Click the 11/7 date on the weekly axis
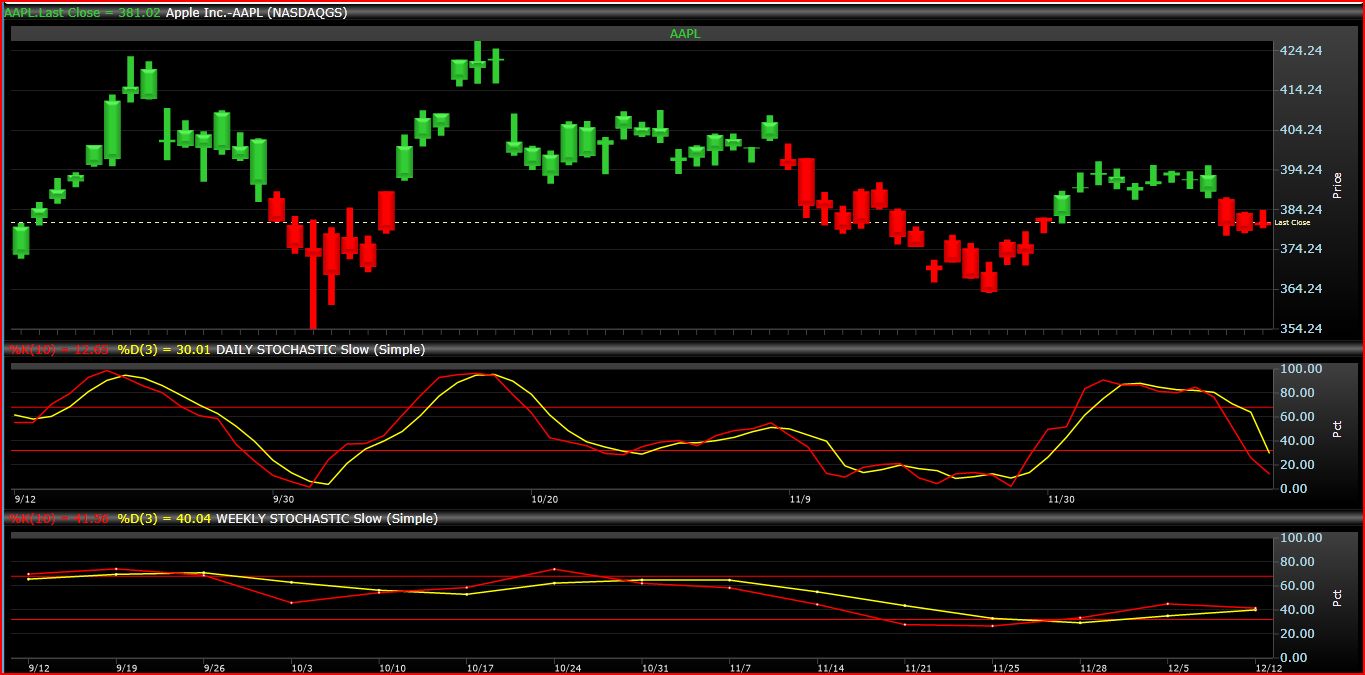The image size is (1365, 675). click(x=741, y=667)
